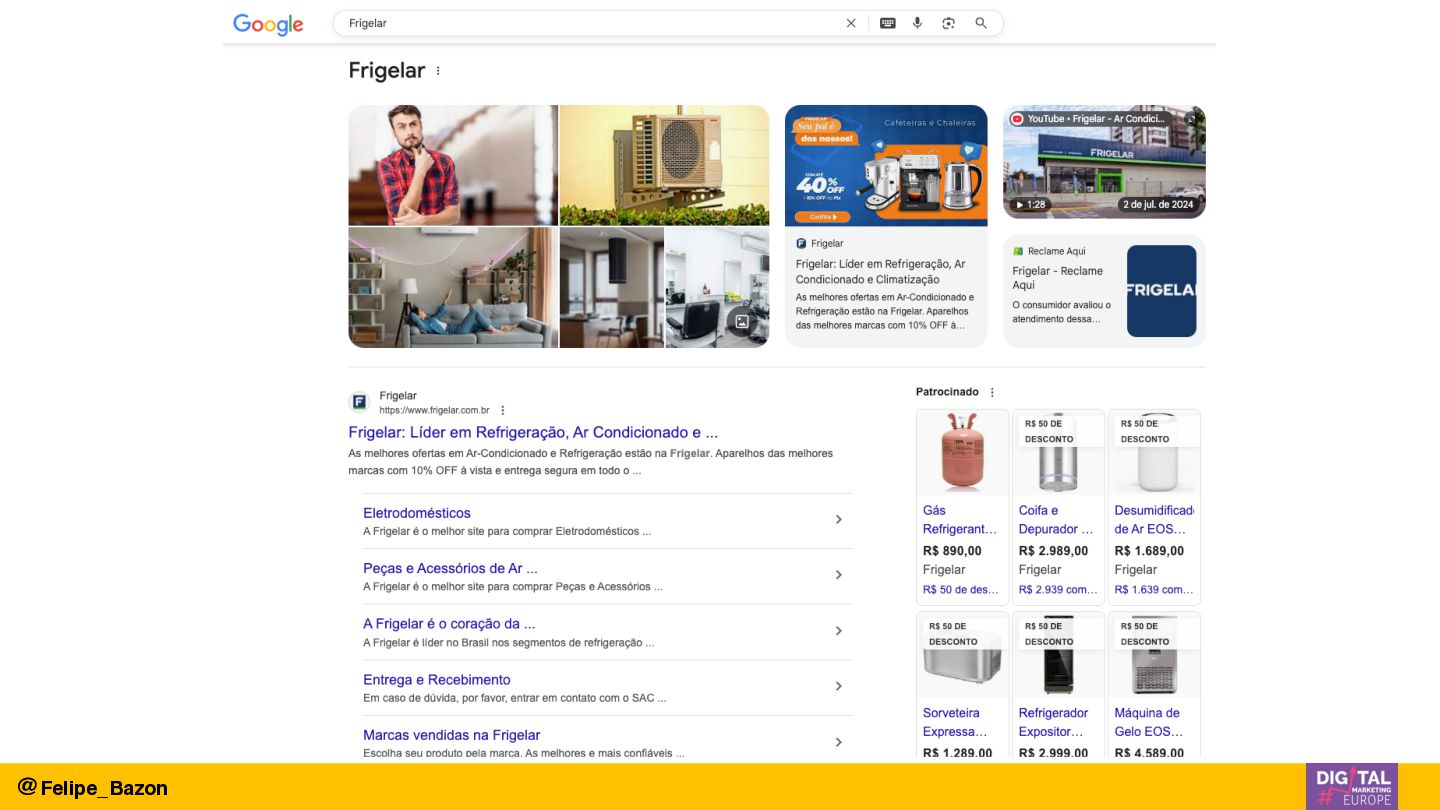The image size is (1440, 810).
Task: Start voice search with the microphone icon
Action: point(917,23)
